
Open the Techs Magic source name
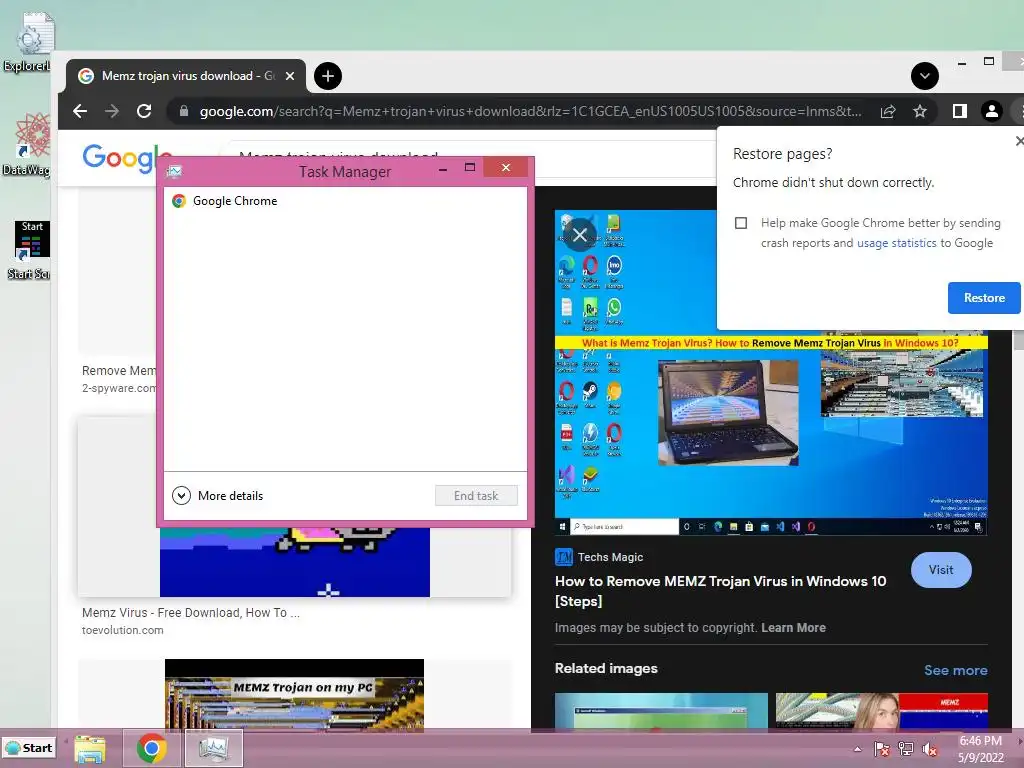pyautogui.click(x=611, y=557)
